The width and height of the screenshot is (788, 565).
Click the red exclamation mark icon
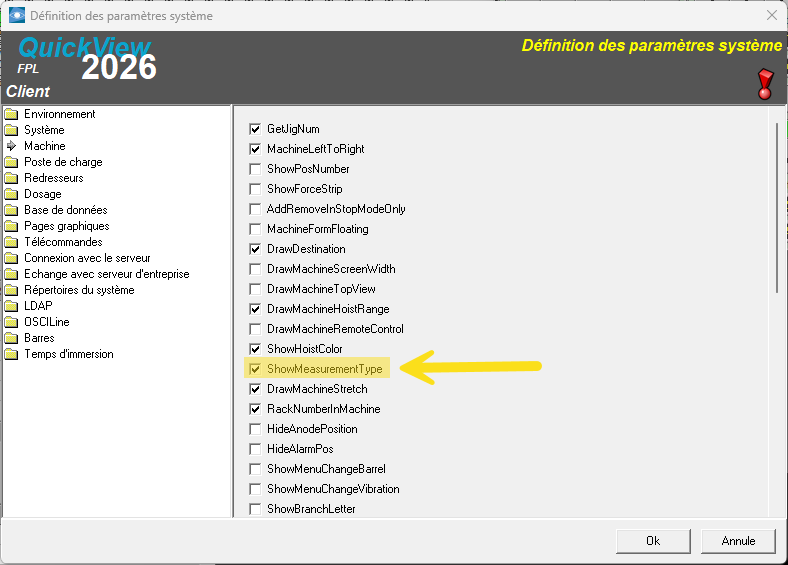[x=766, y=84]
